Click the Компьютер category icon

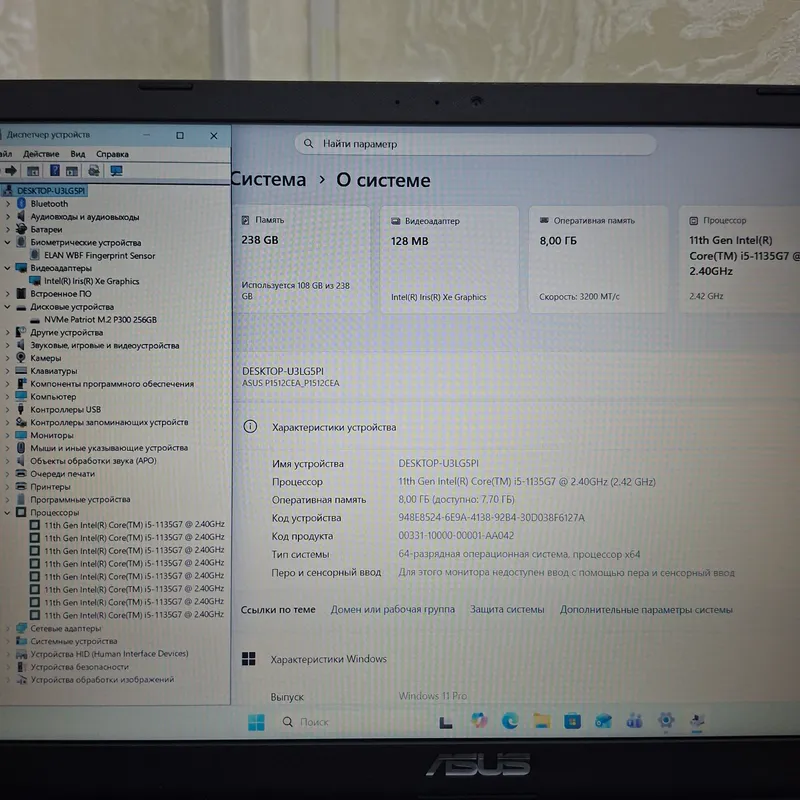[21, 396]
